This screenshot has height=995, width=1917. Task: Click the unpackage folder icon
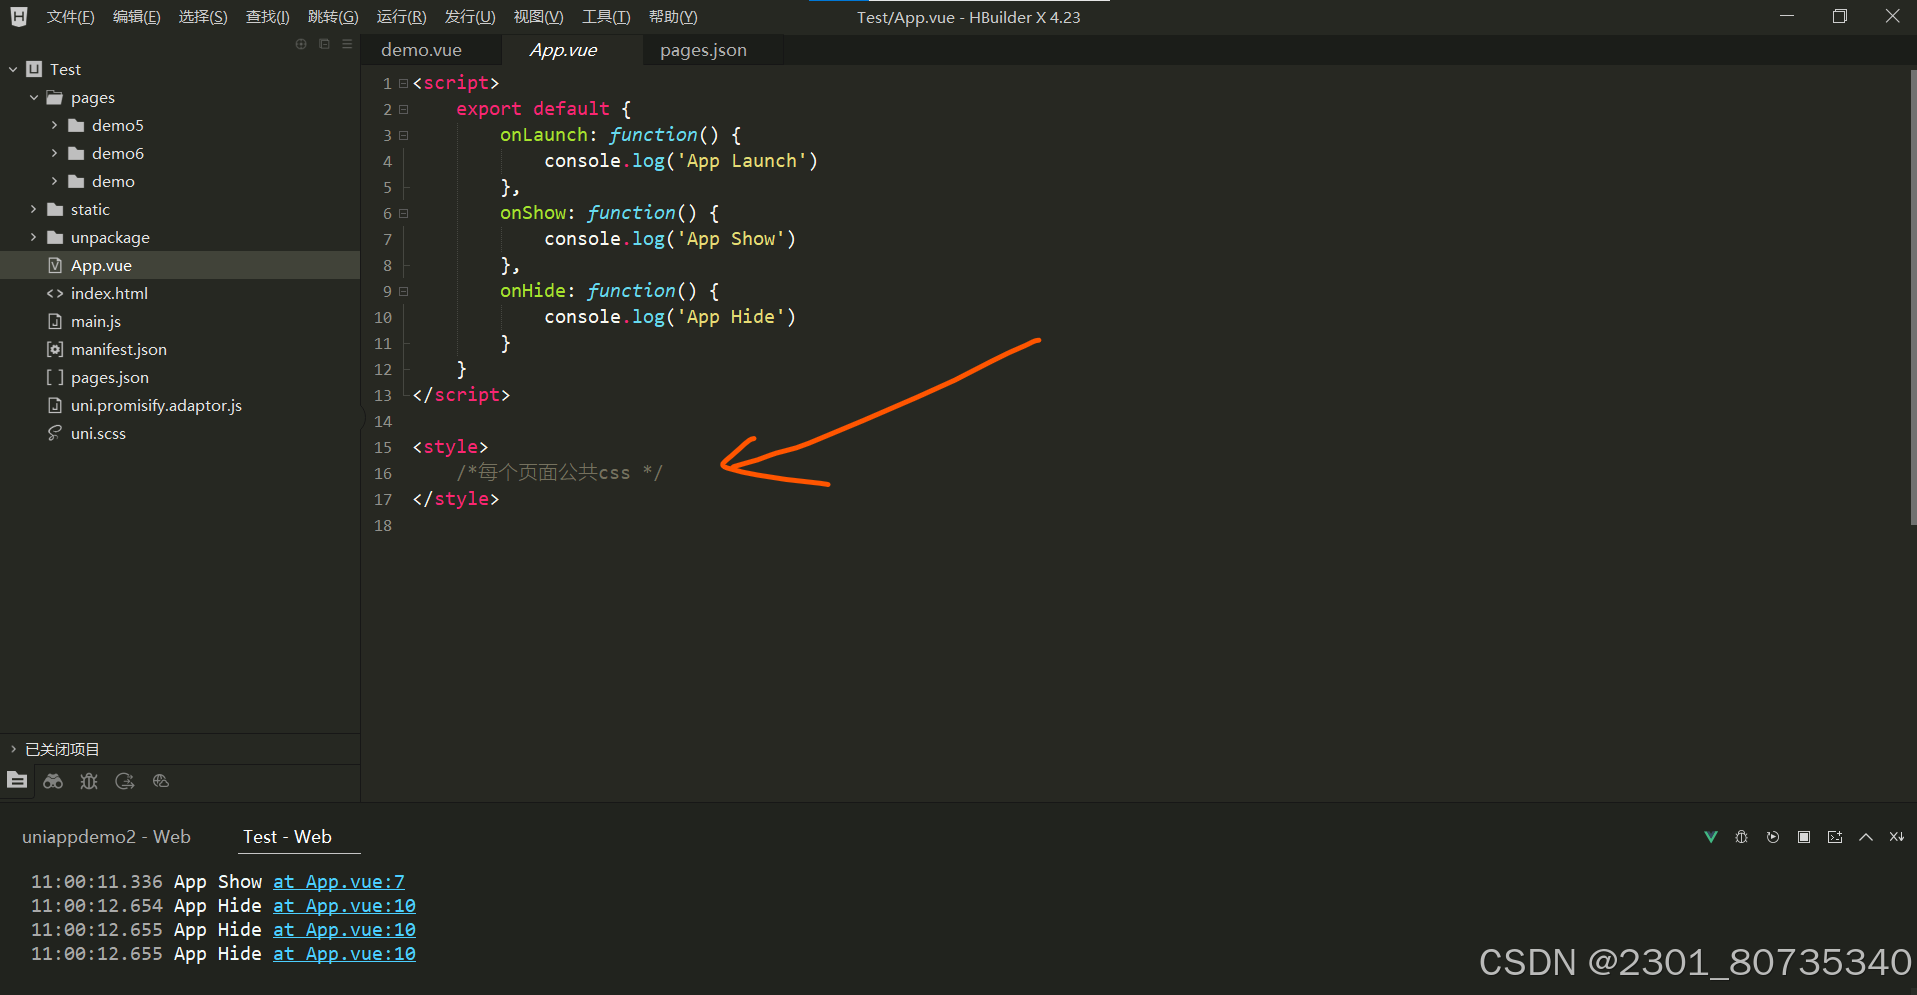pyautogui.click(x=55, y=237)
